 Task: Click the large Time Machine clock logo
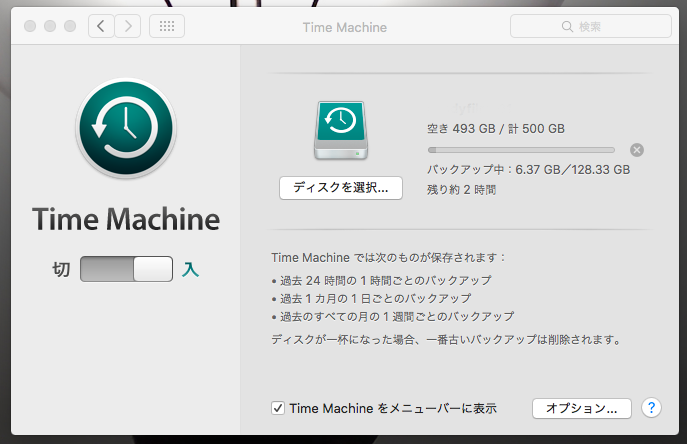126,128
